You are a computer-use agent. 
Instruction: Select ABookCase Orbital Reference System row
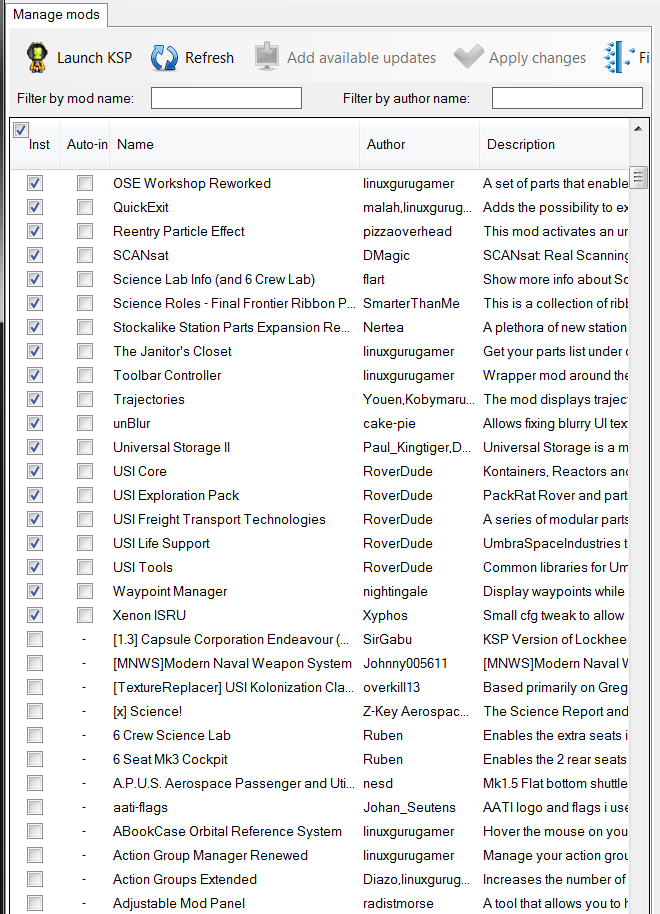[x=320, y=831]
